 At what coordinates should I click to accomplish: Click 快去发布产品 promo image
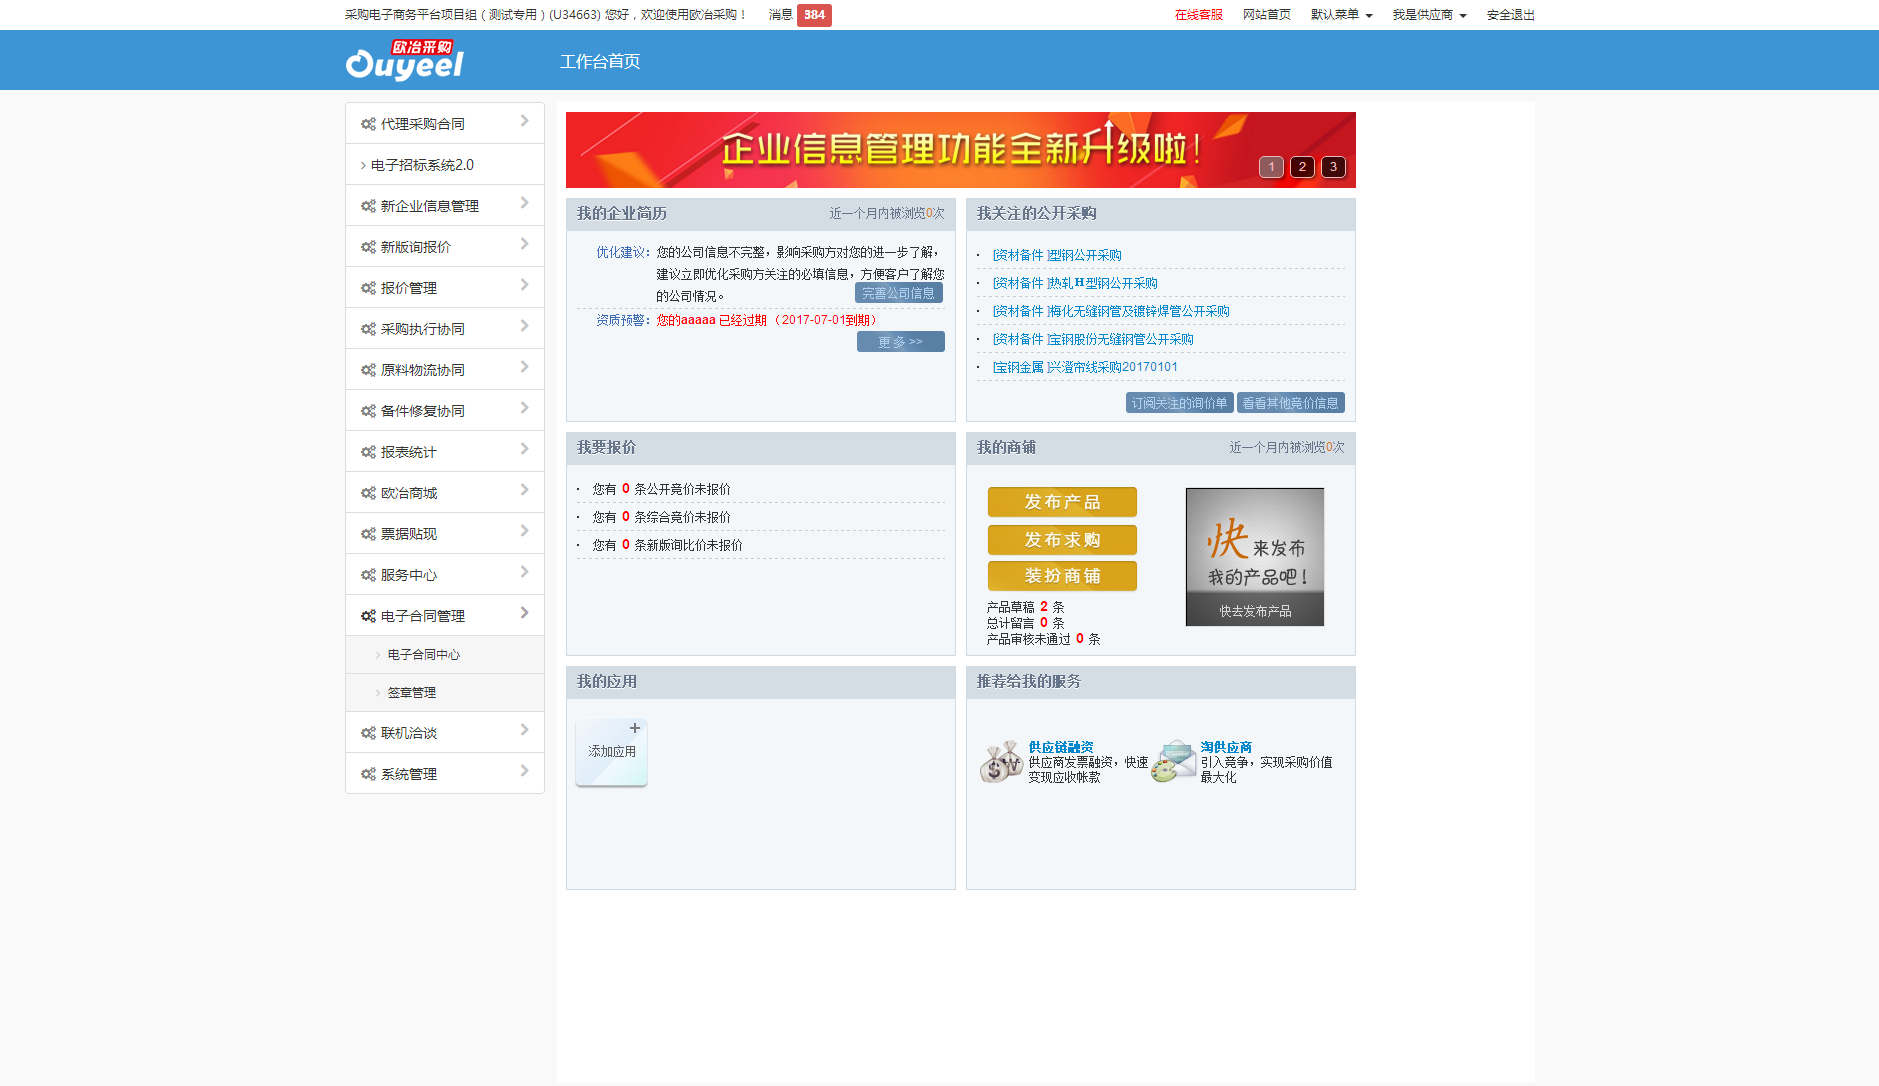(1254, 557)
